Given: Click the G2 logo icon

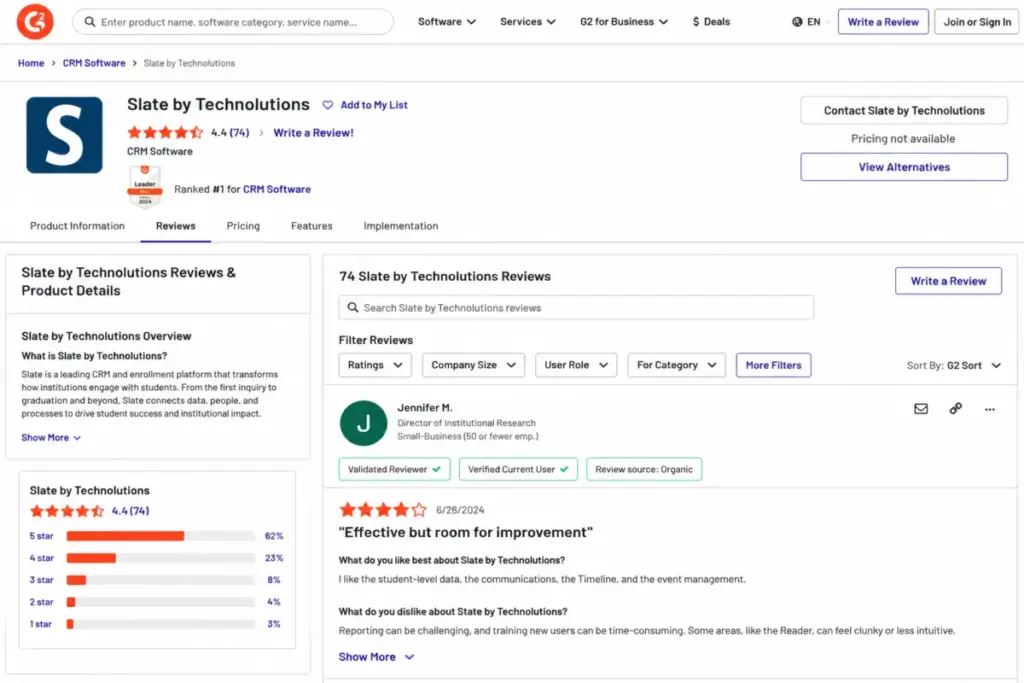Looking at the screenshot, I should [35, 22].
